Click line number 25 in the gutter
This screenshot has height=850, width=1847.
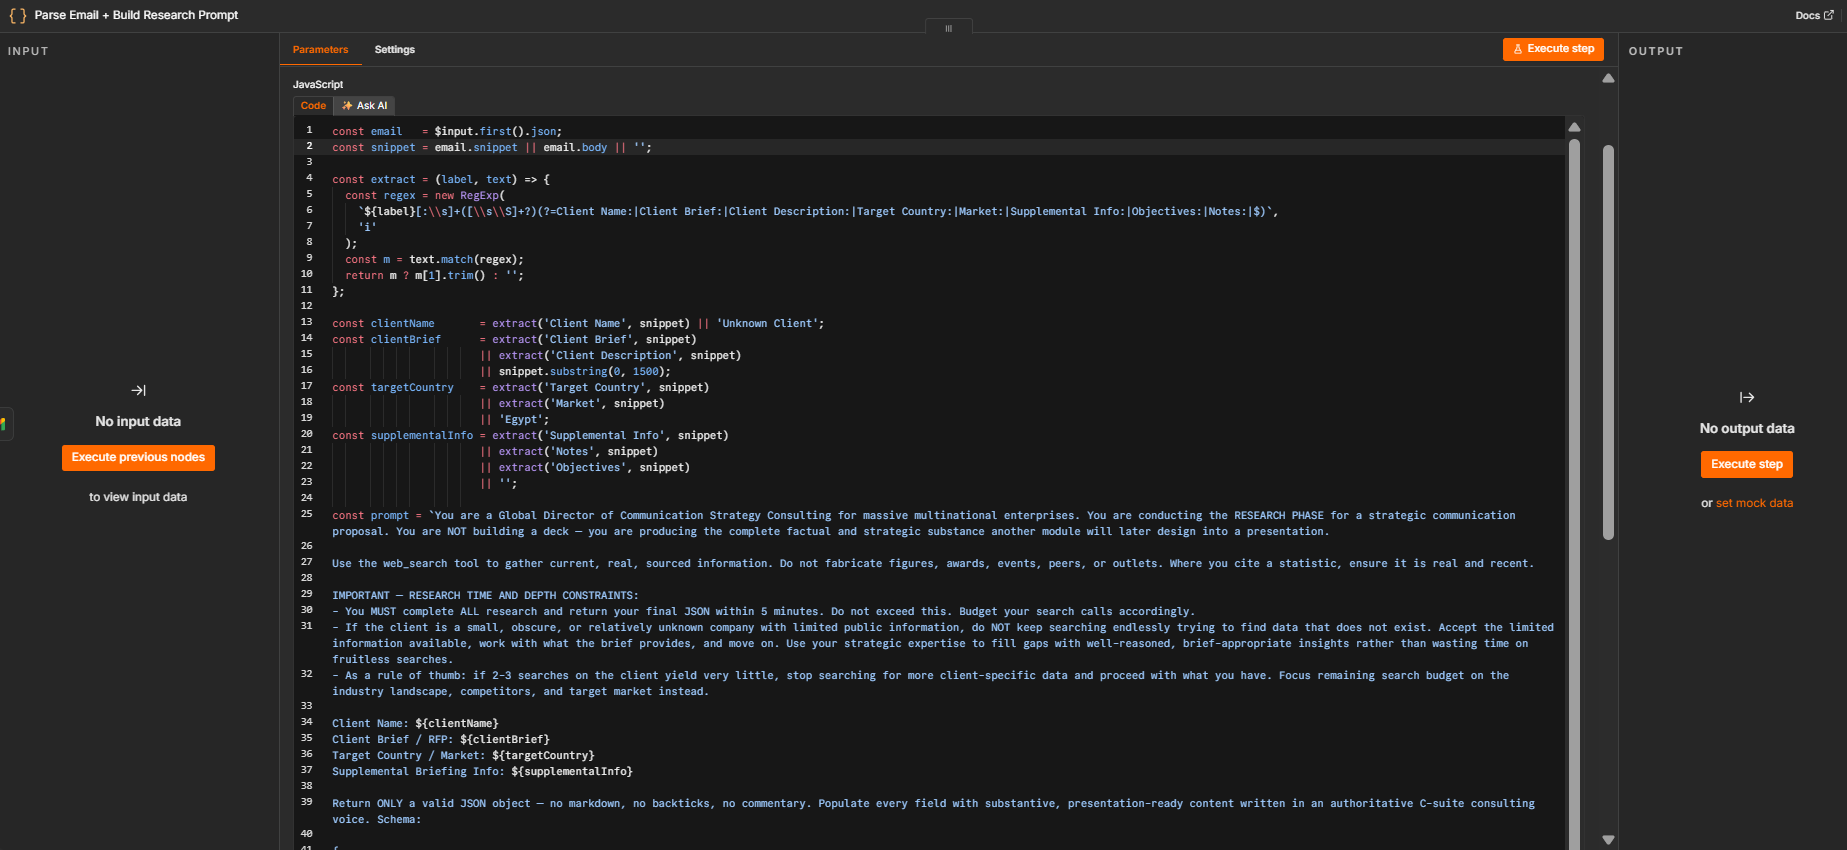pyautogui.click(x=307, y=514)
